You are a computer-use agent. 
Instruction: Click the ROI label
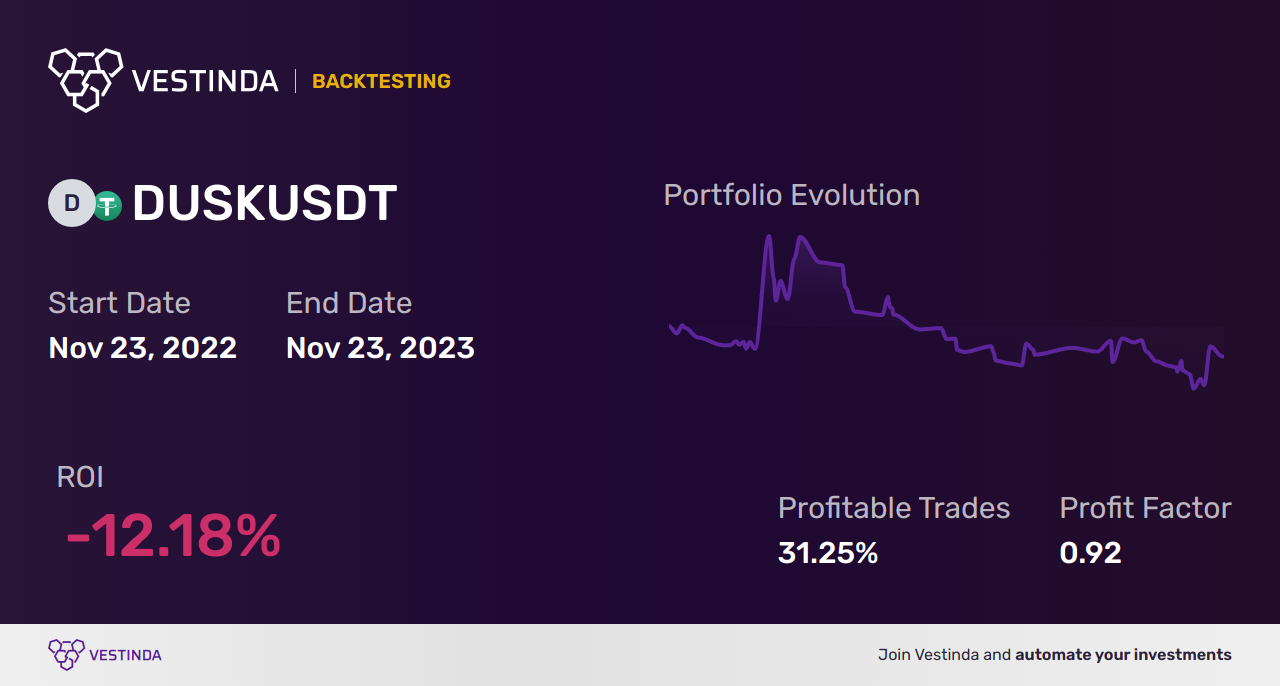[80, 477]
